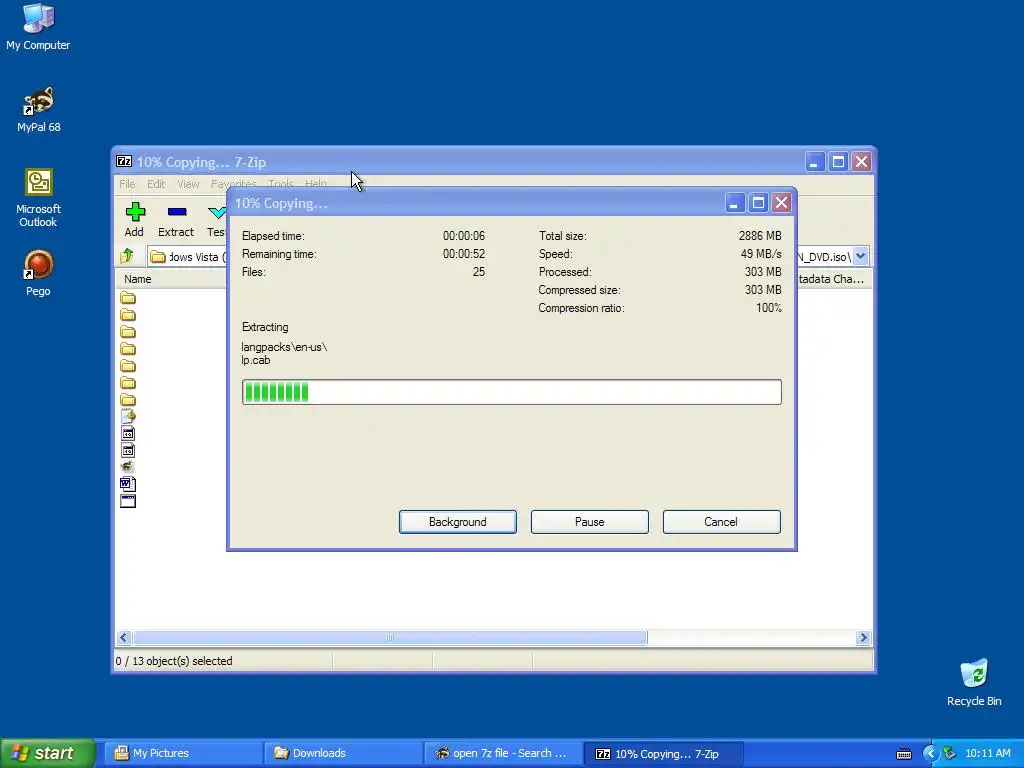Select the Word document icon in file list
Viewport: 1024px width, 768px height.
tap(128, 484)
